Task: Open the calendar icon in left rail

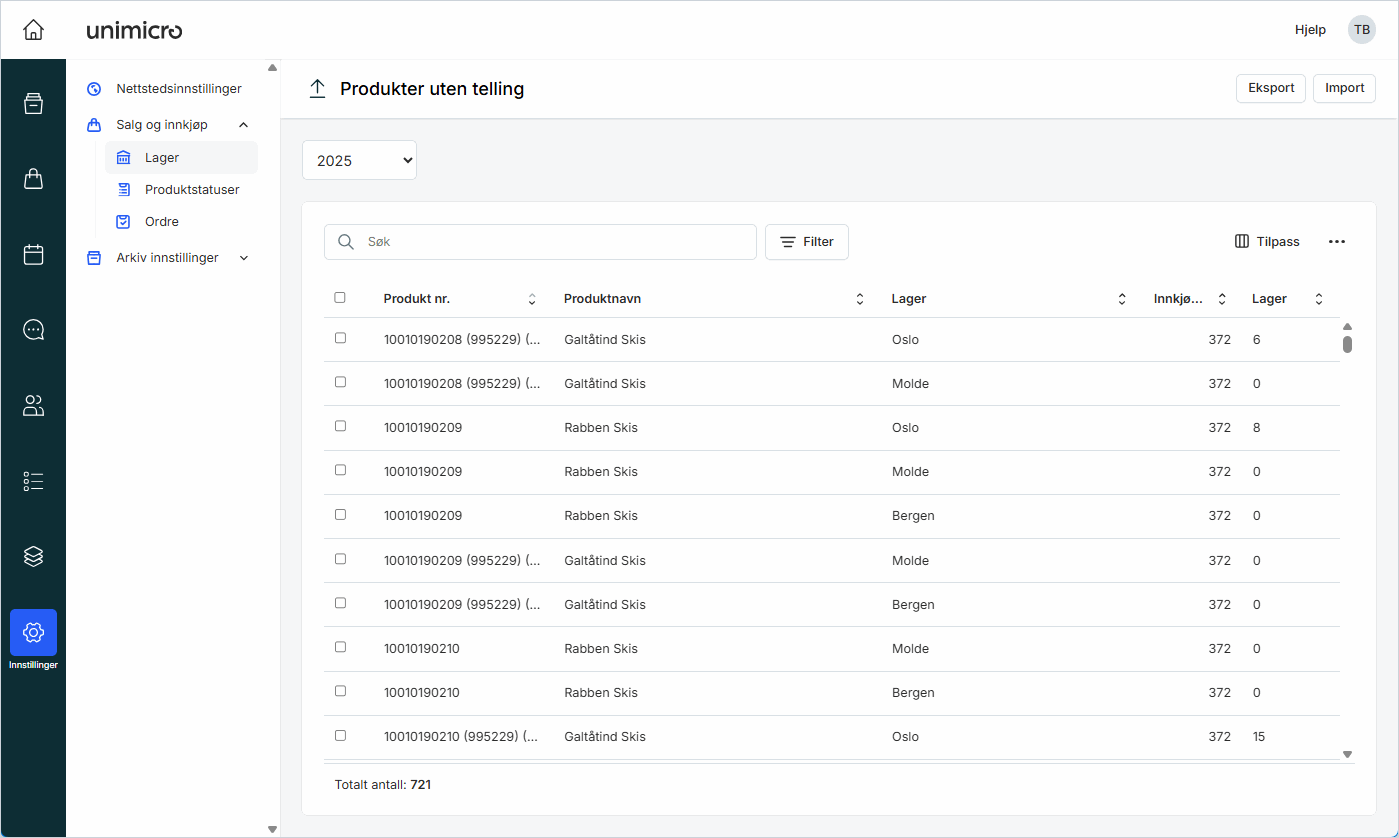Action: point(33,254)
